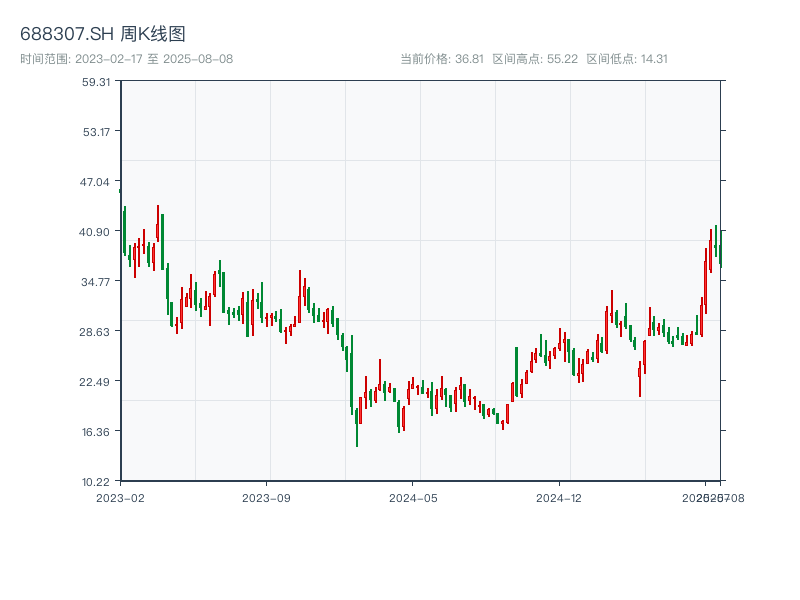Click the y-axis value 16.36

pos(96,432)
